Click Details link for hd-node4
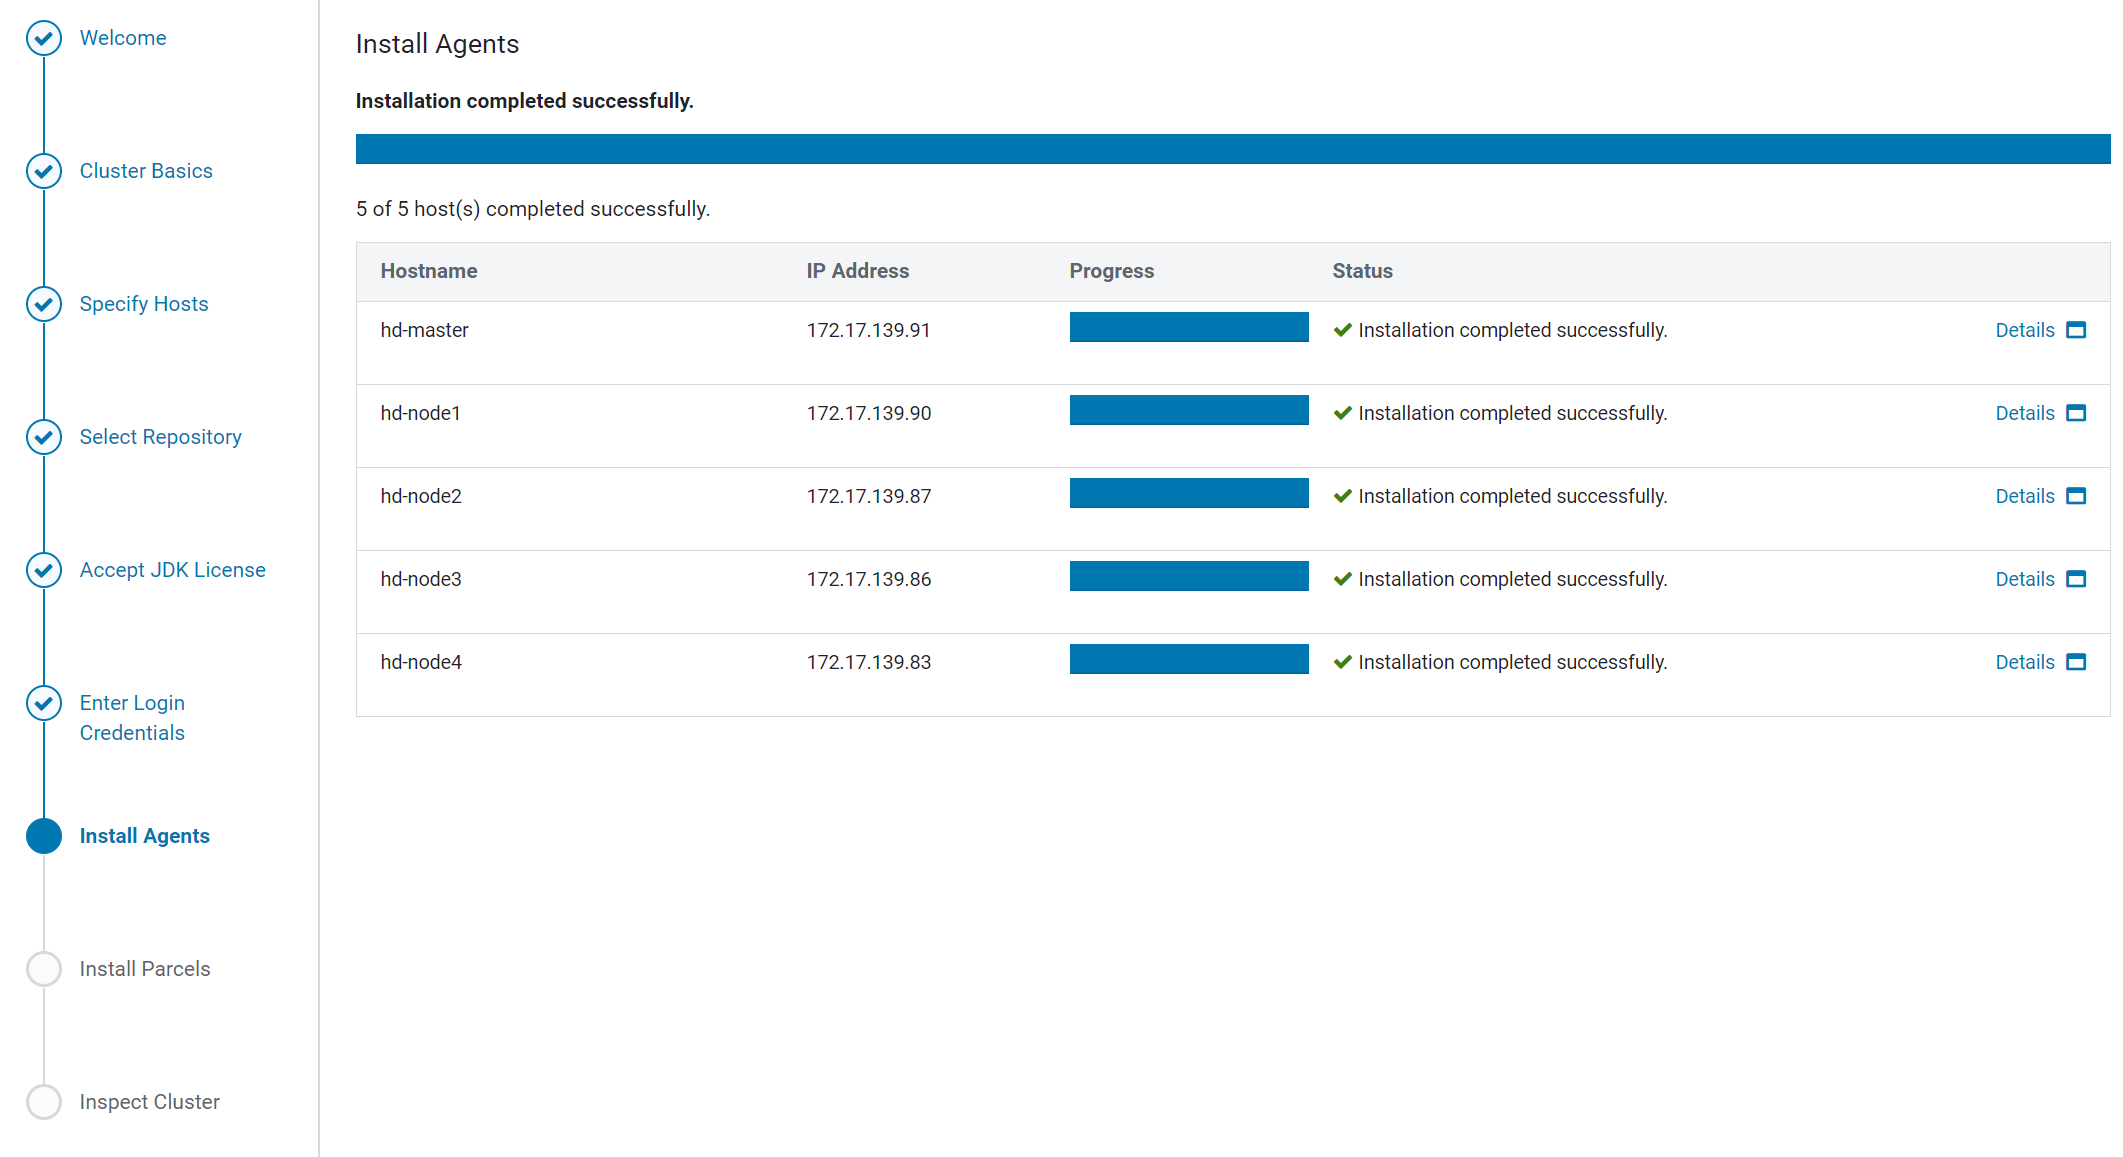2123x1157 pixels. [2024, 662]
